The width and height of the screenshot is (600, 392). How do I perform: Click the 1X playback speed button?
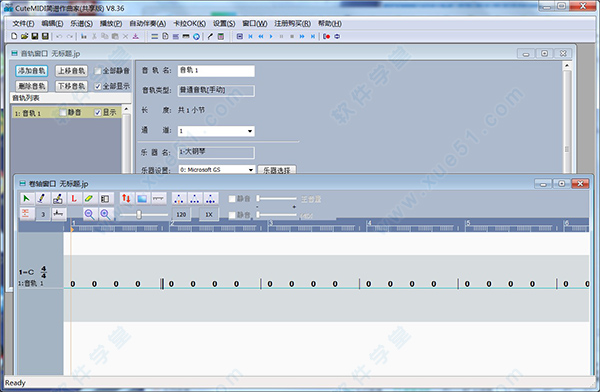point(209,214)
